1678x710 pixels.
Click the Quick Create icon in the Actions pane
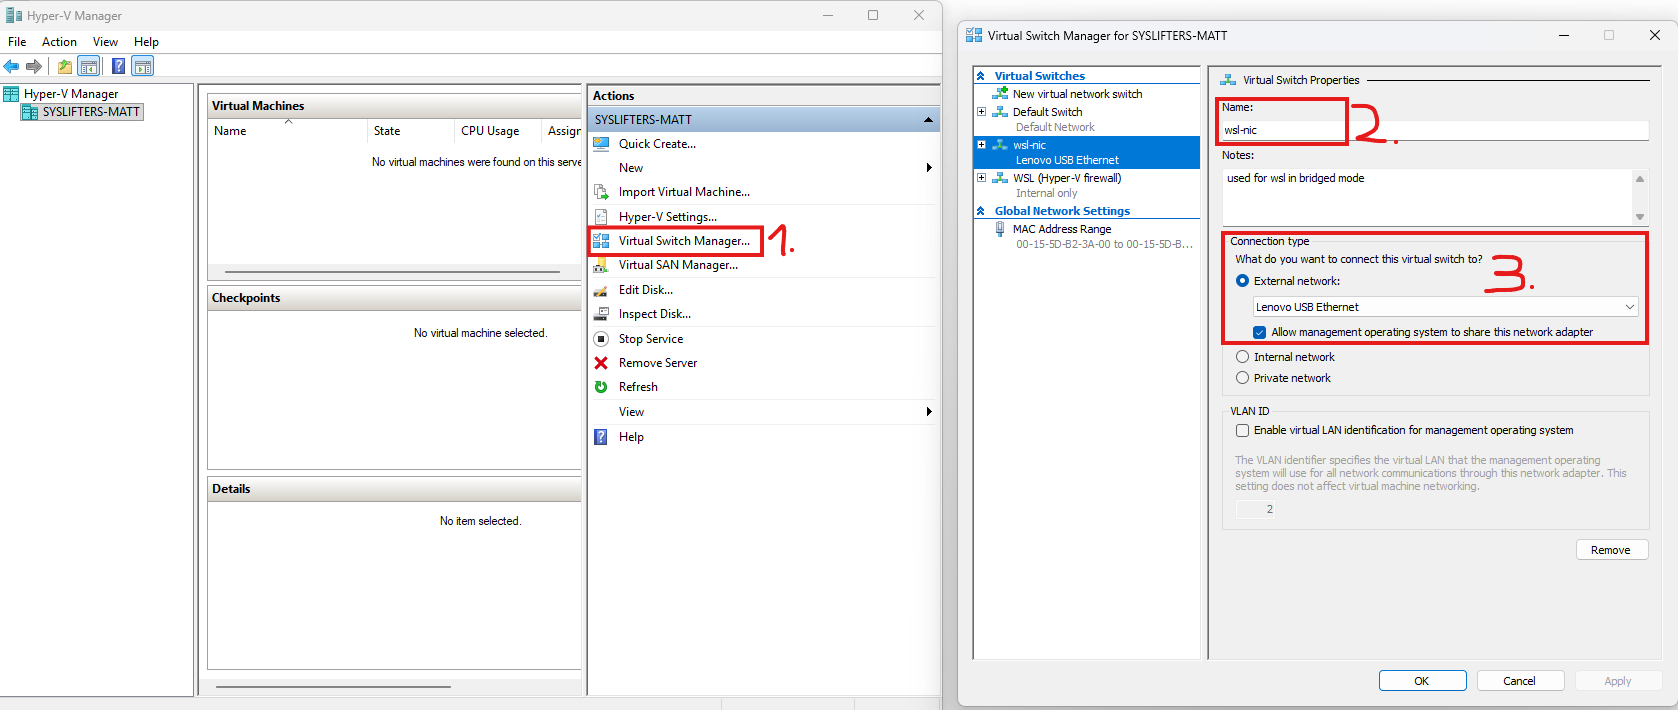pos(601,144)
